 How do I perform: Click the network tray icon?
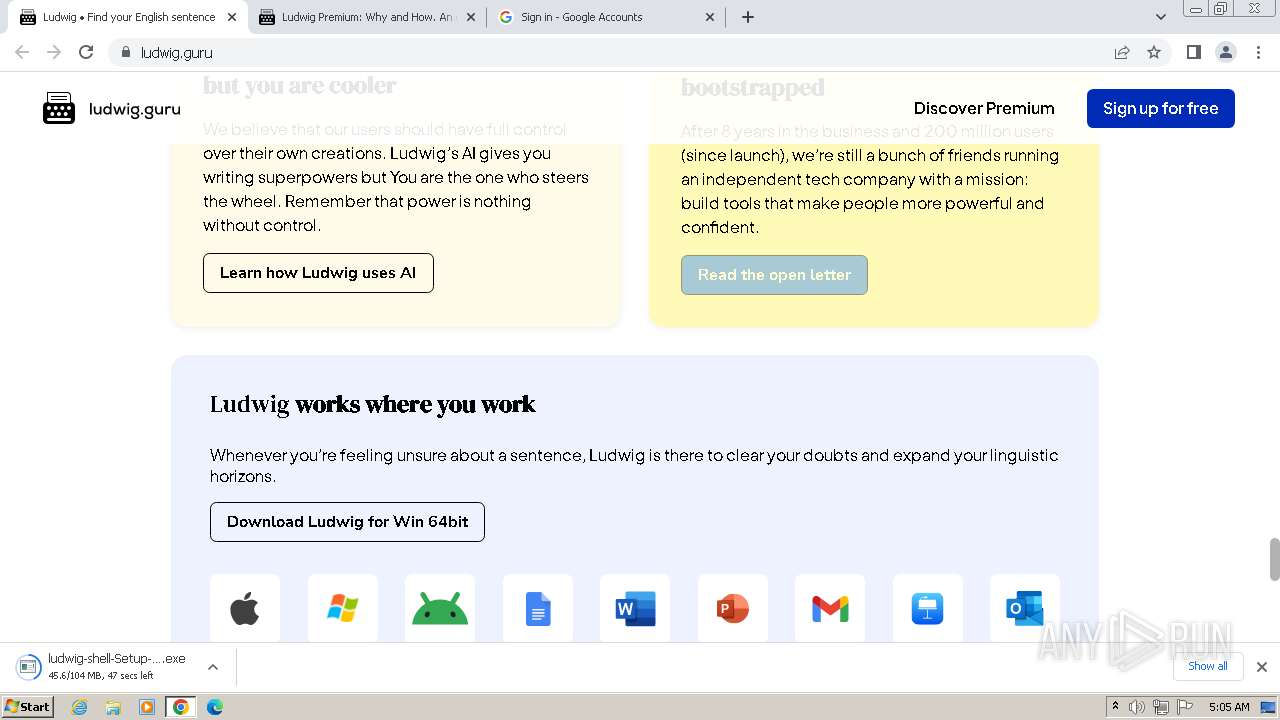1161,707
